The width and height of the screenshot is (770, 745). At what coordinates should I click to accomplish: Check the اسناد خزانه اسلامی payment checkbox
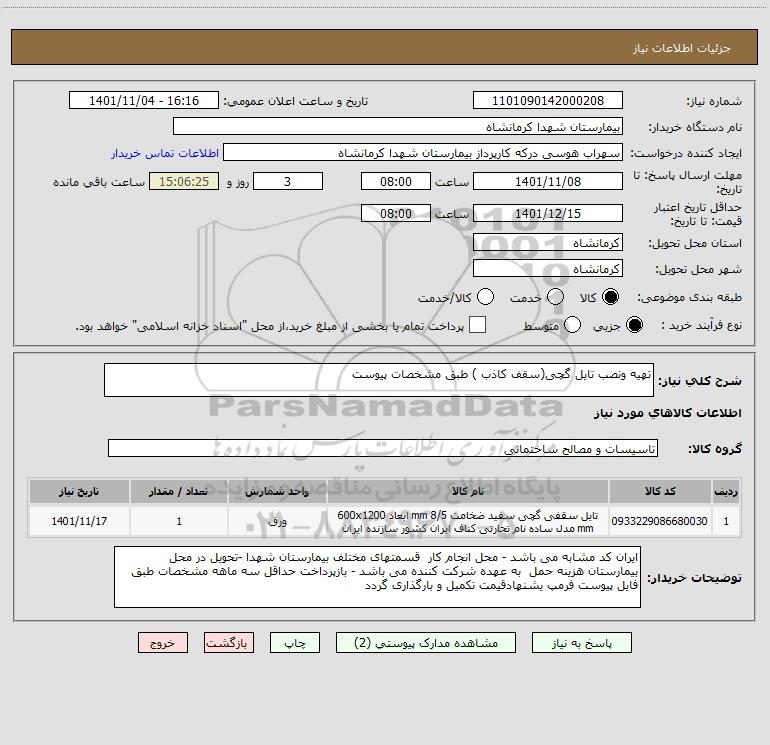click(477, 325)
